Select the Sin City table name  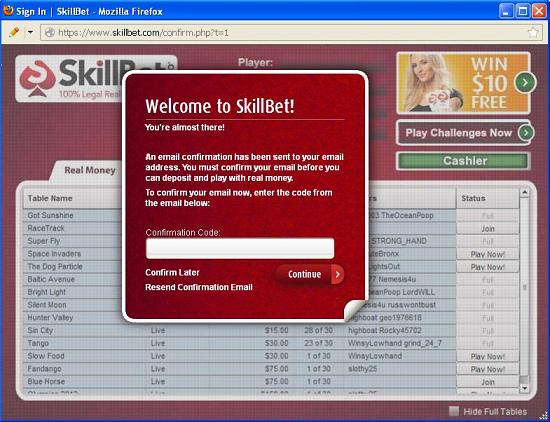click(40, 330)
